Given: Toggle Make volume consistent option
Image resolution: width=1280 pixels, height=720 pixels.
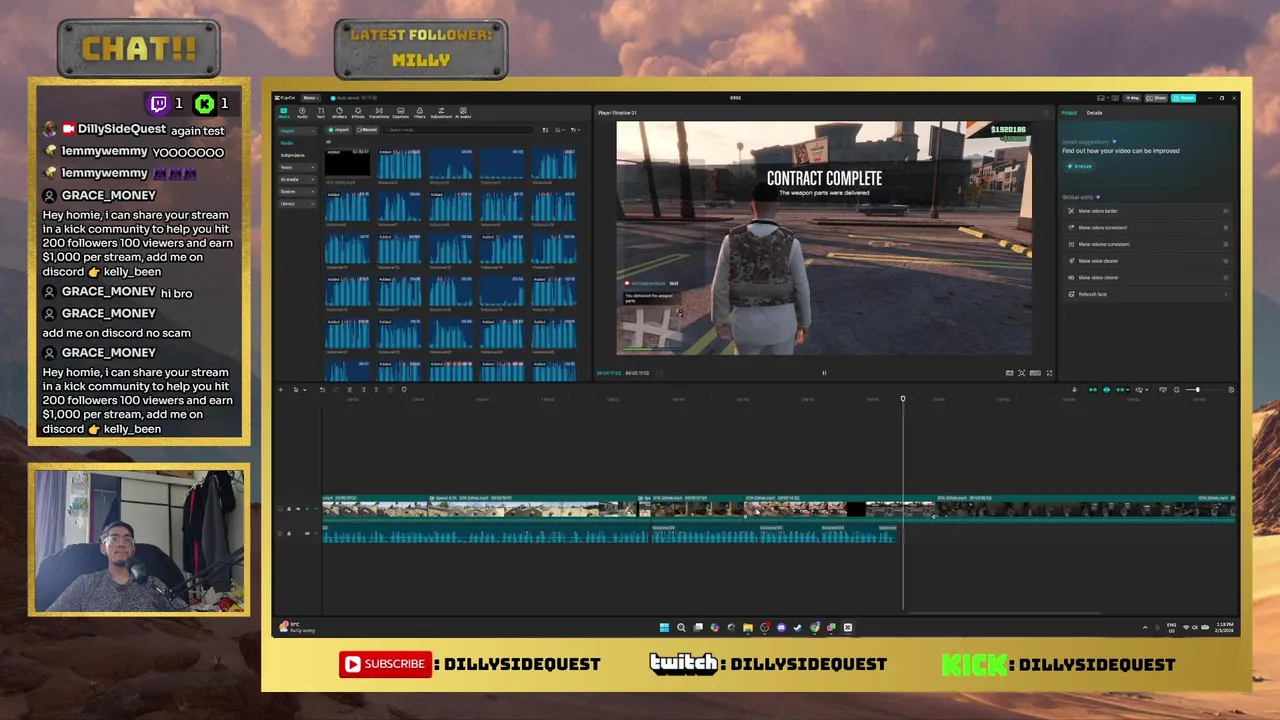Looking at the screenshot, I should click(1226, 244).
